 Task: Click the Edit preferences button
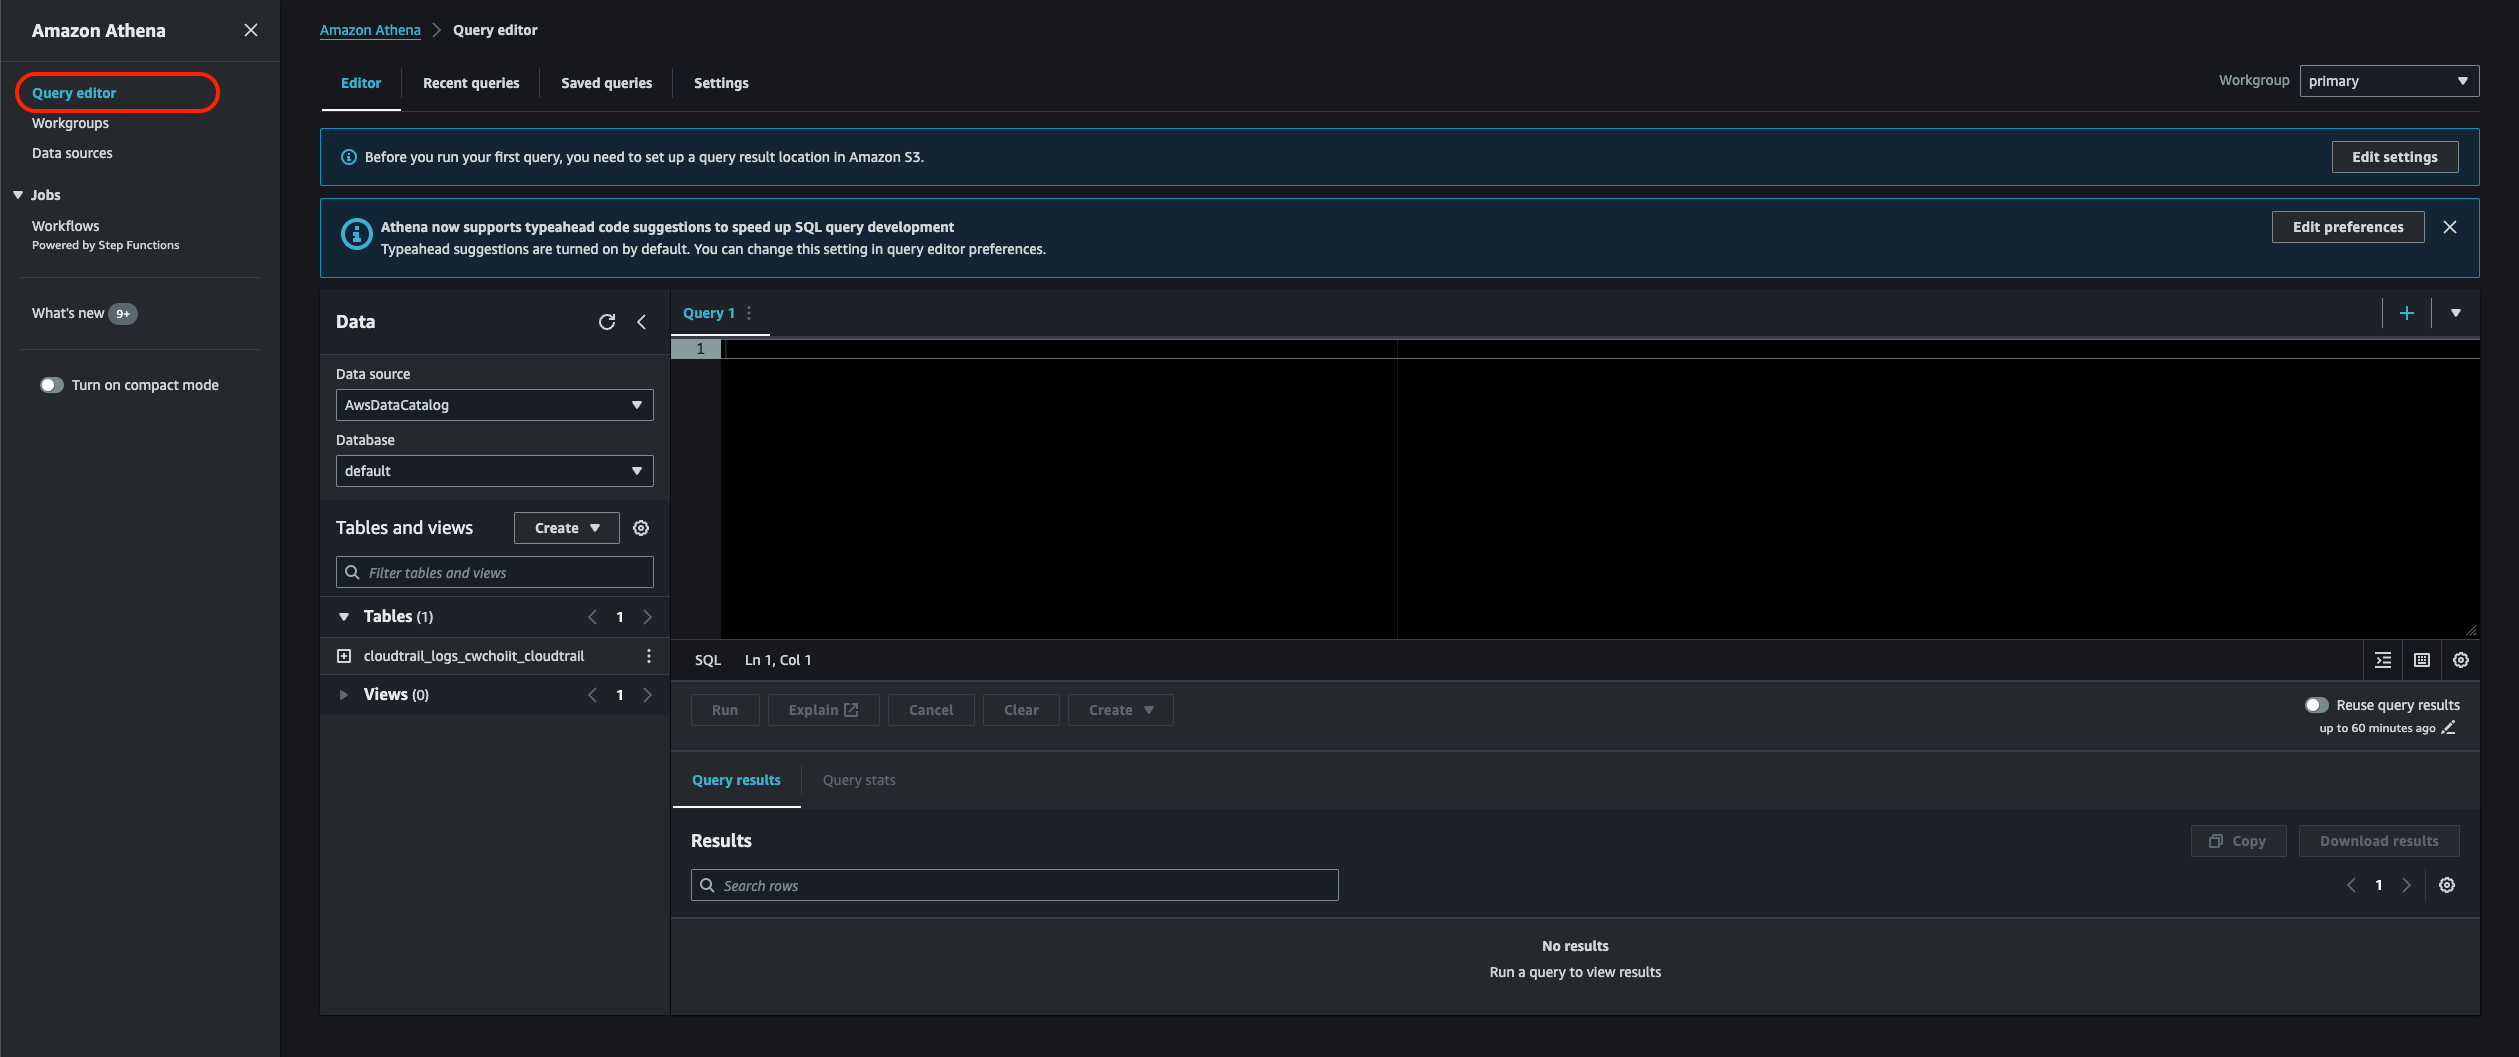pyautogui.click(x=2348, y=227)
